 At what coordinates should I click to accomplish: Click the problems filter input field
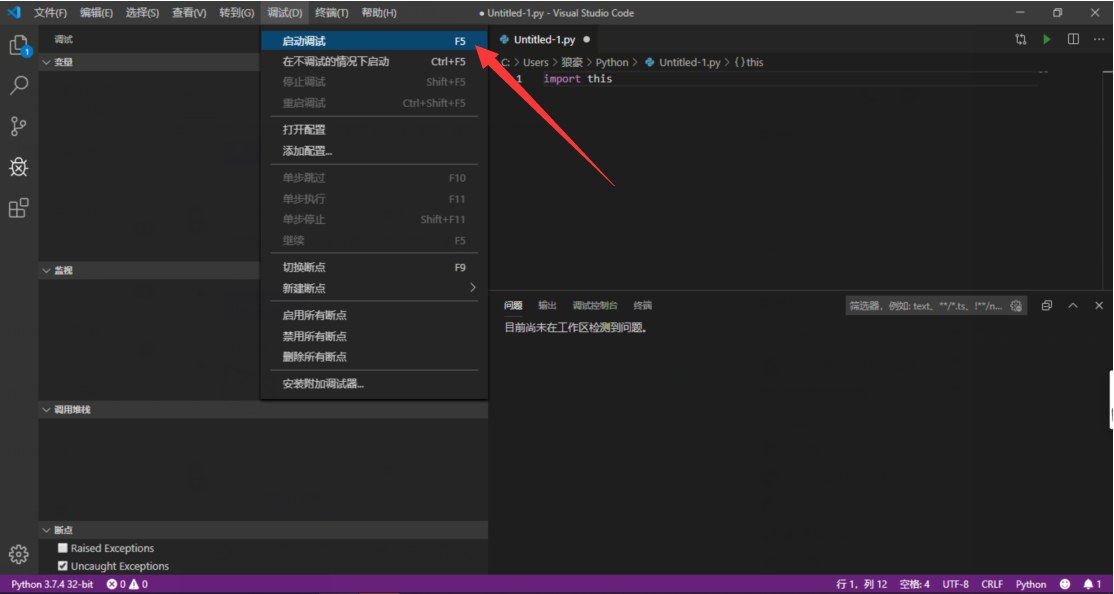click(x=927, y=306)
